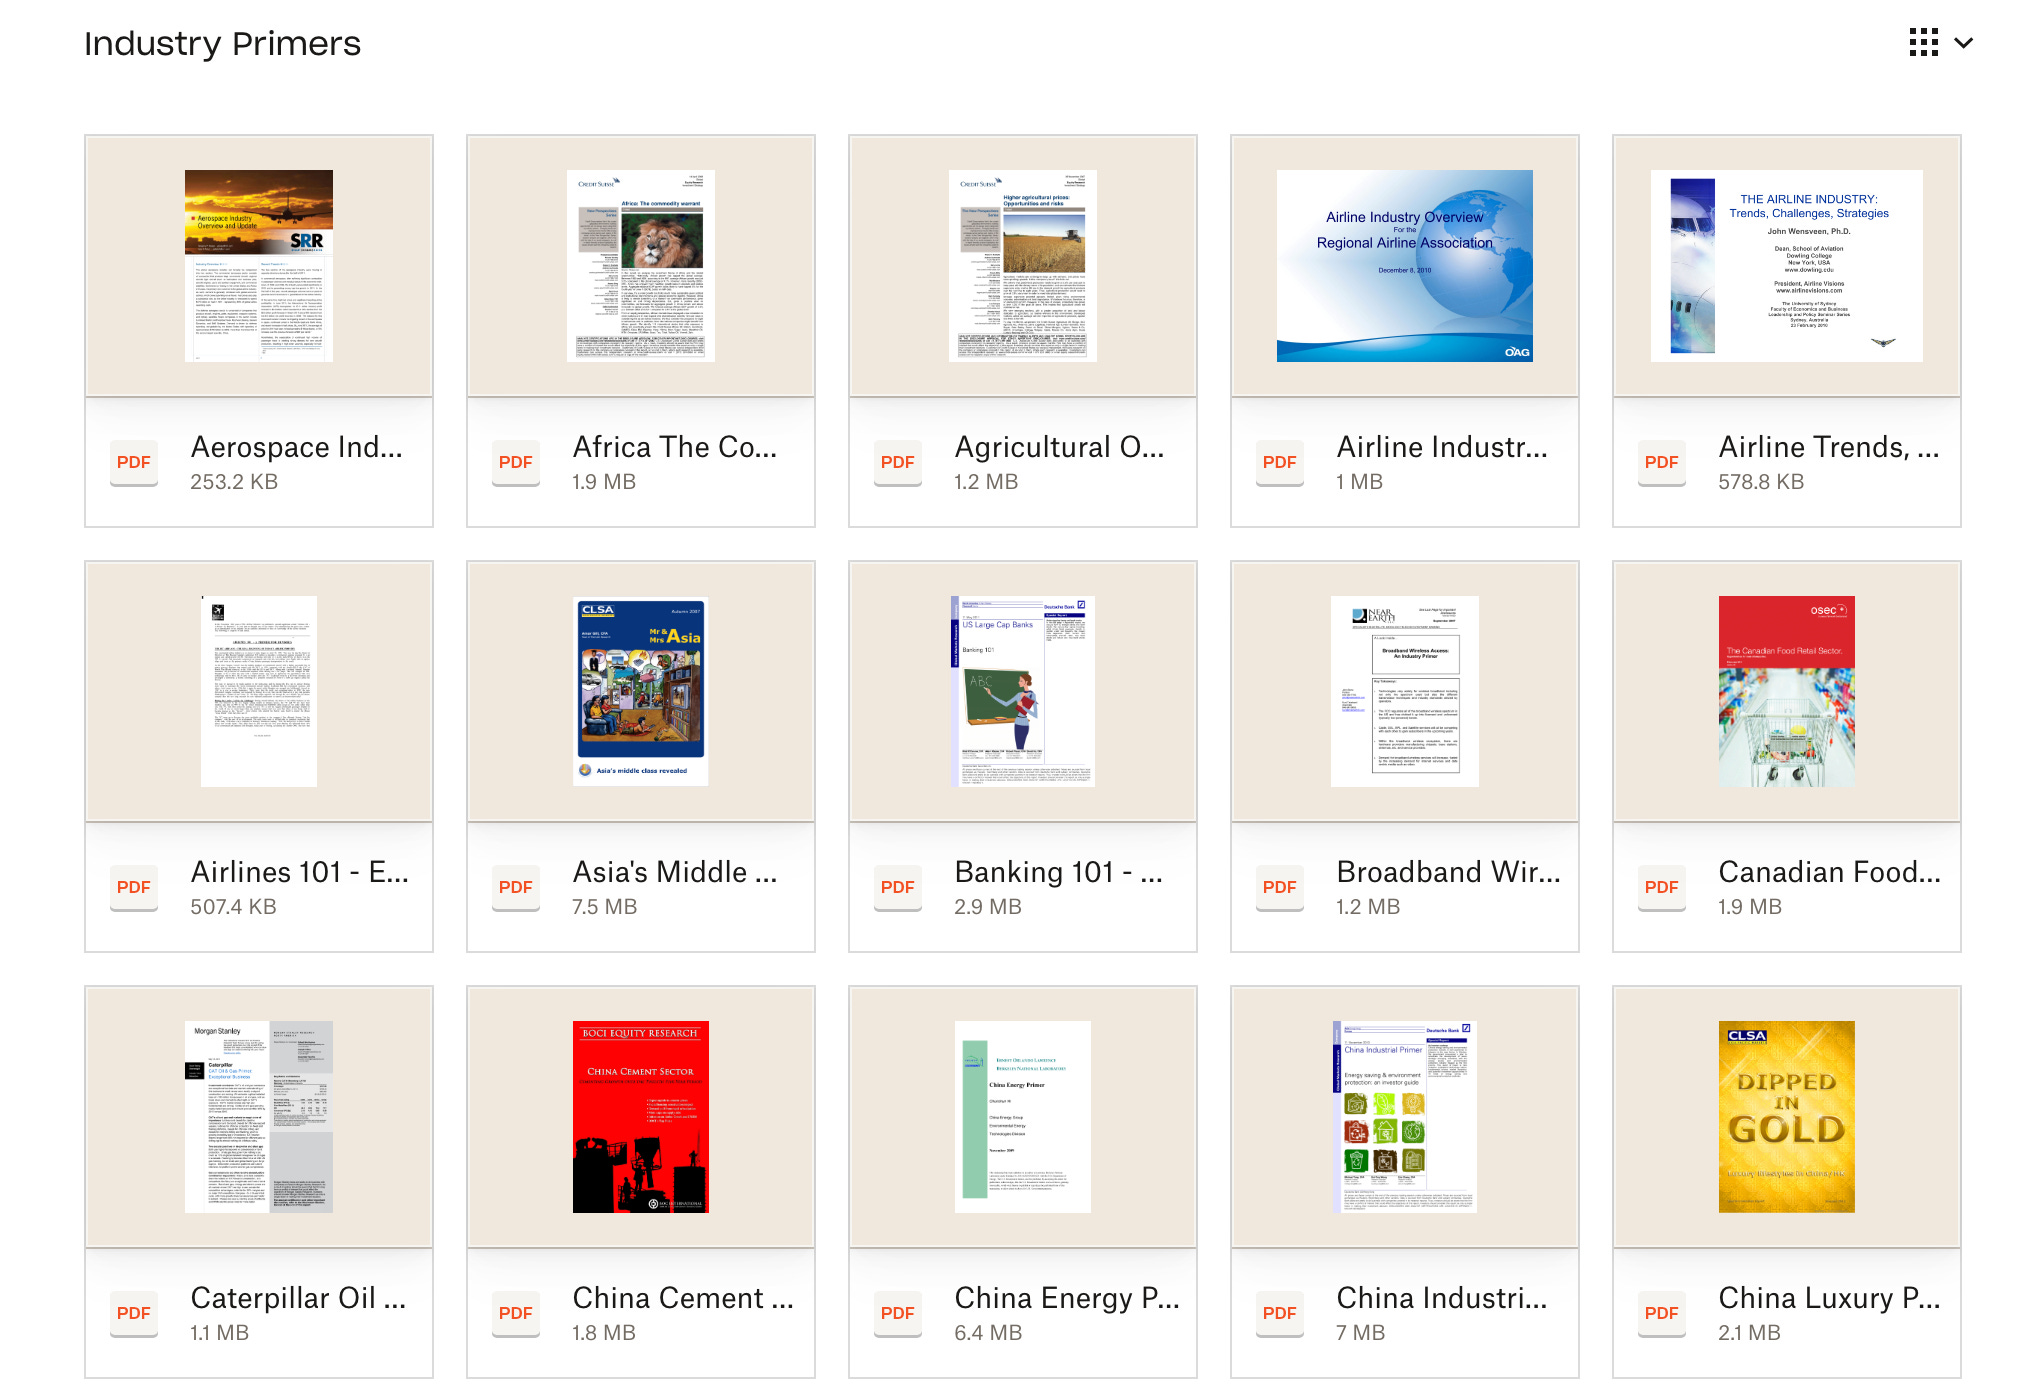Click the PDF badge on Airline Trends card
Image resolution: width=2038 pixels, height=1400 pixels.
coord(1661,462)
